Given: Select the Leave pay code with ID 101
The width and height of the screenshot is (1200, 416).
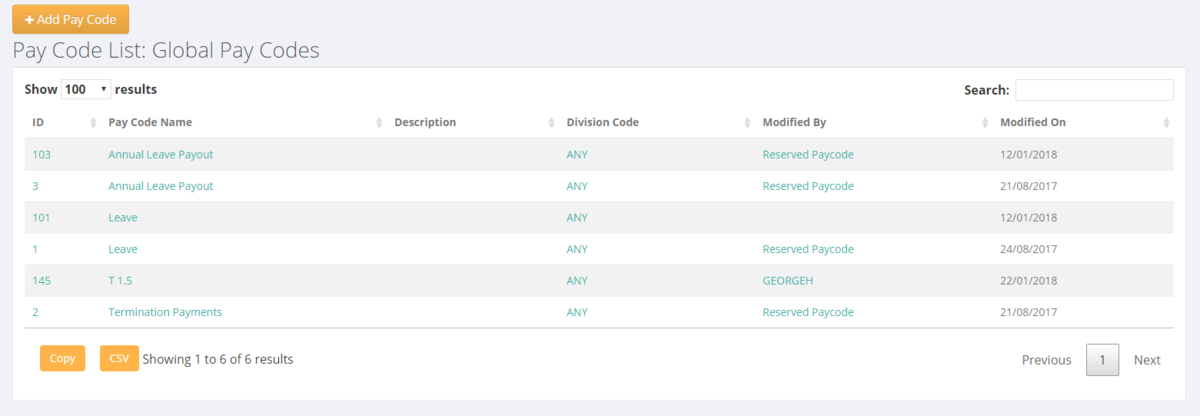Looking at the screenshot, I should tap(122, 218).
